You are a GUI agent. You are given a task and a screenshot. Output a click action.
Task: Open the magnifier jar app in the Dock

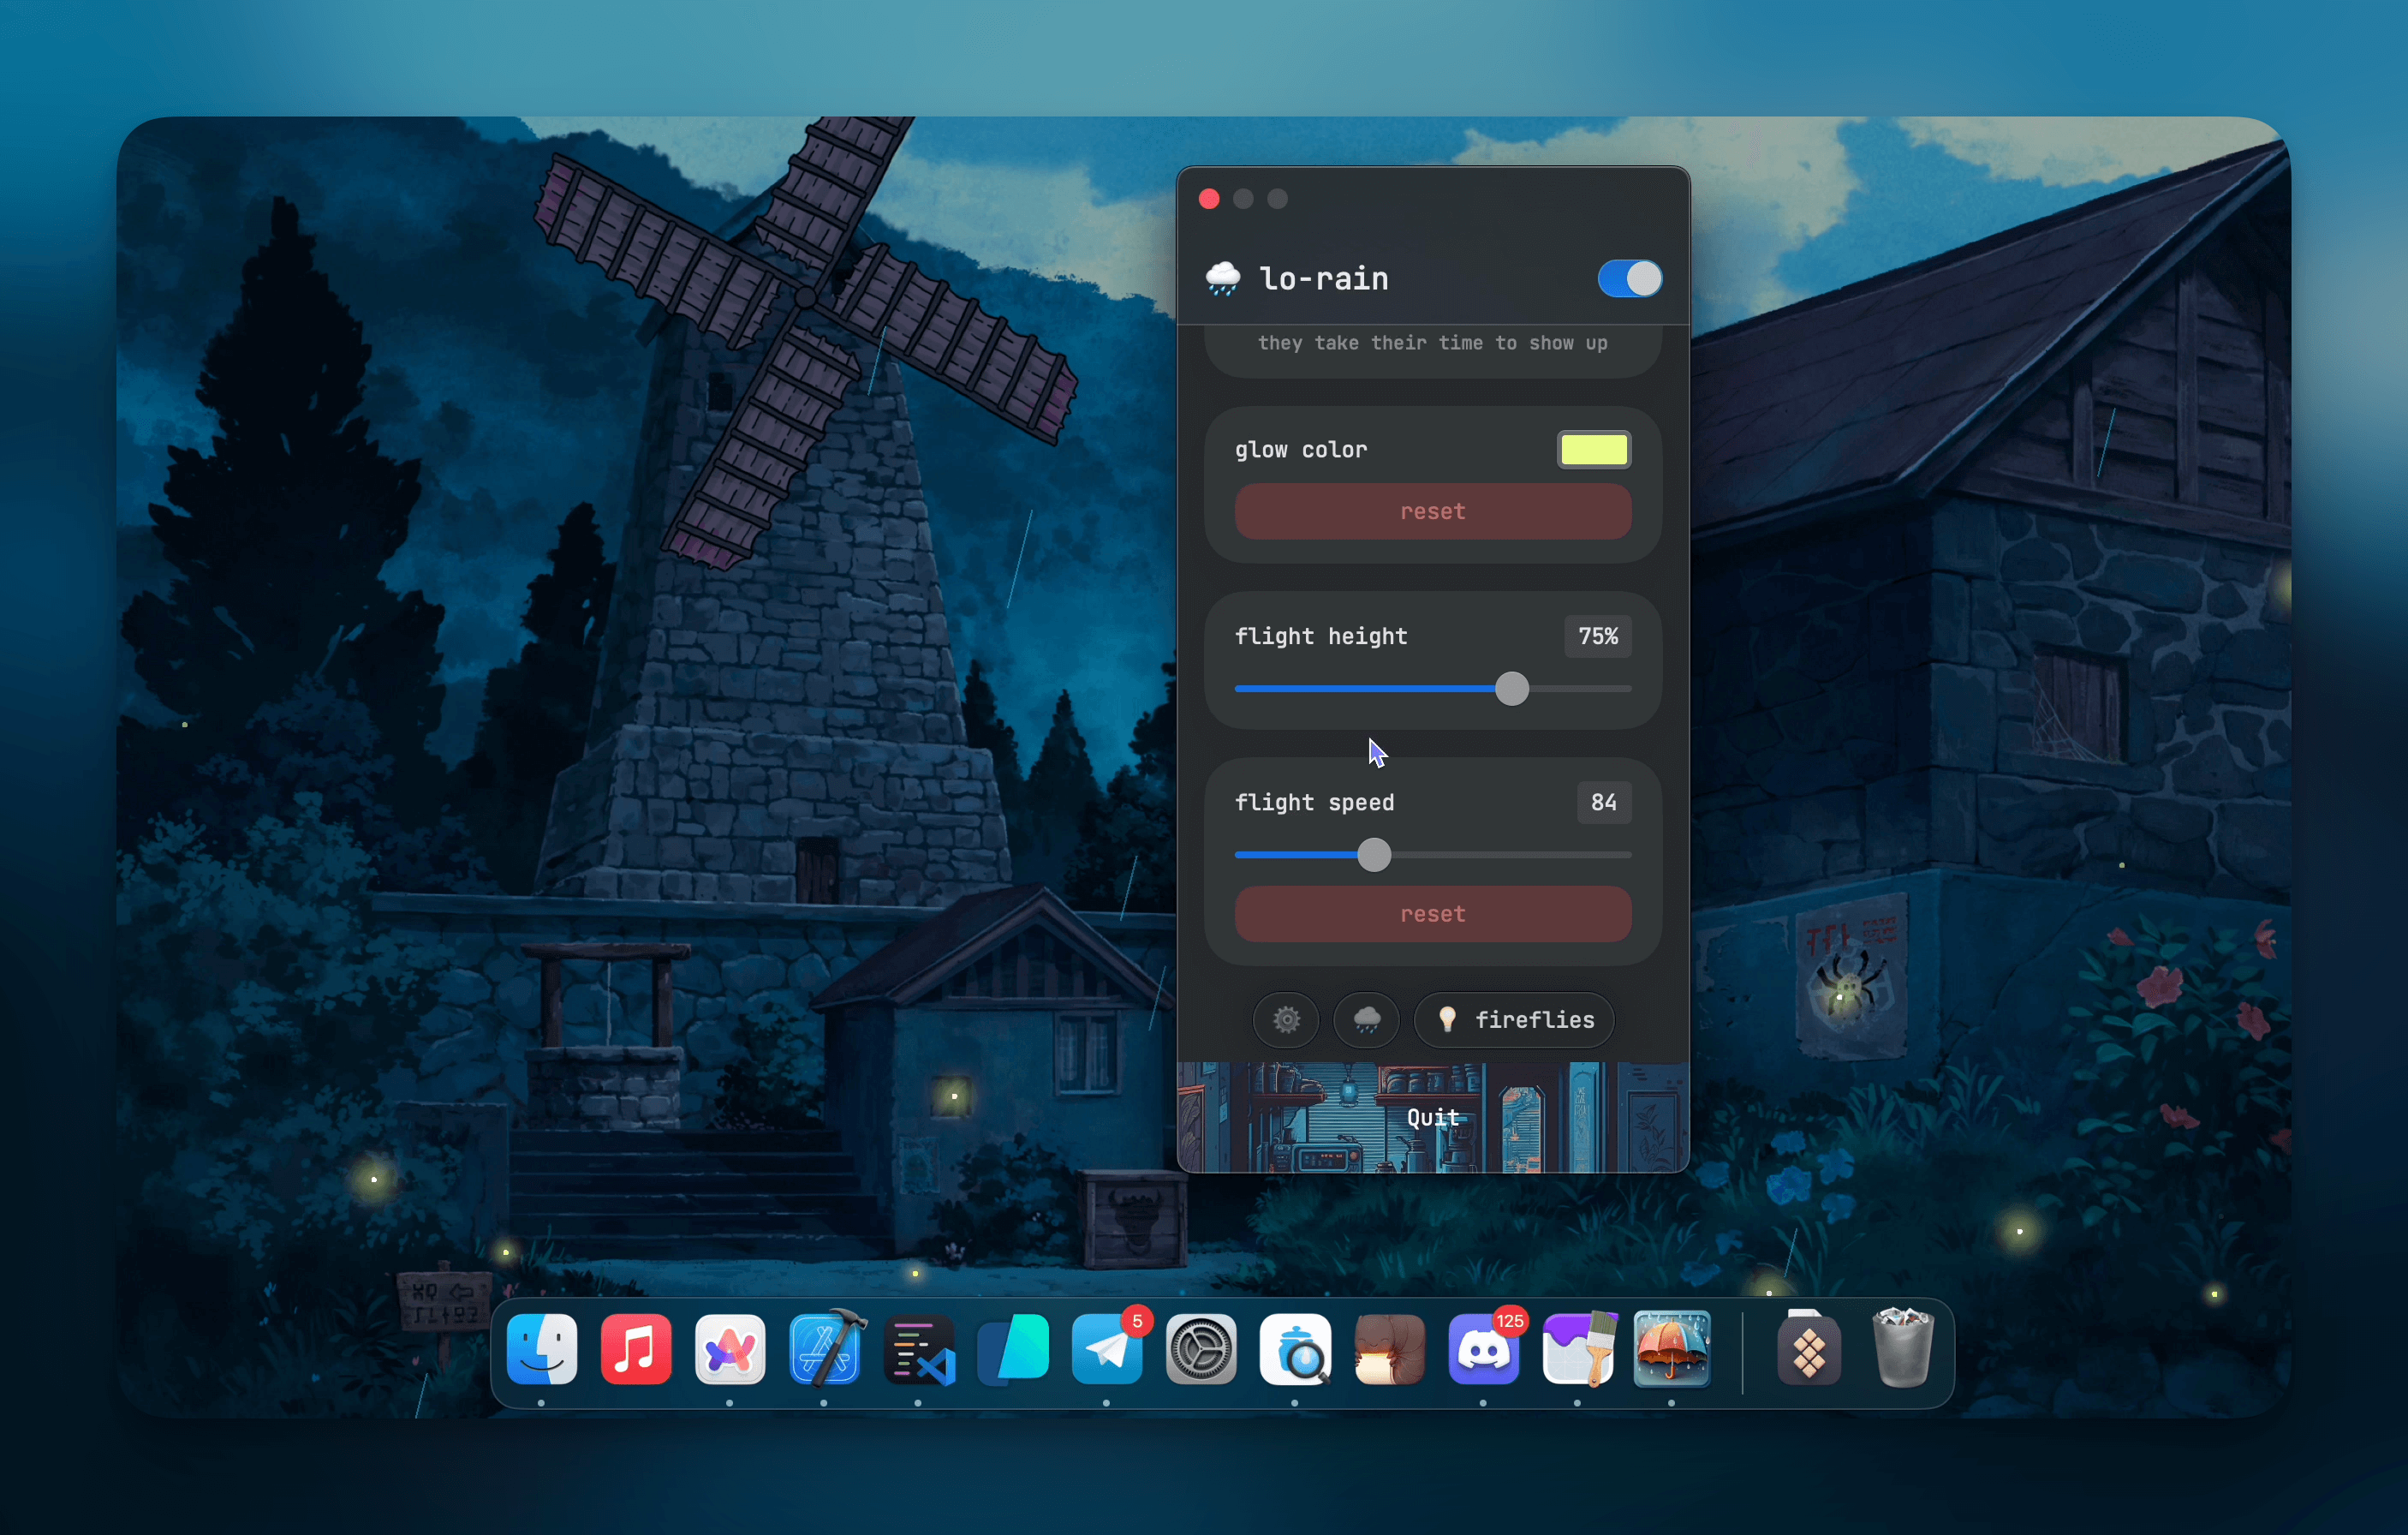(1295, 1349)
